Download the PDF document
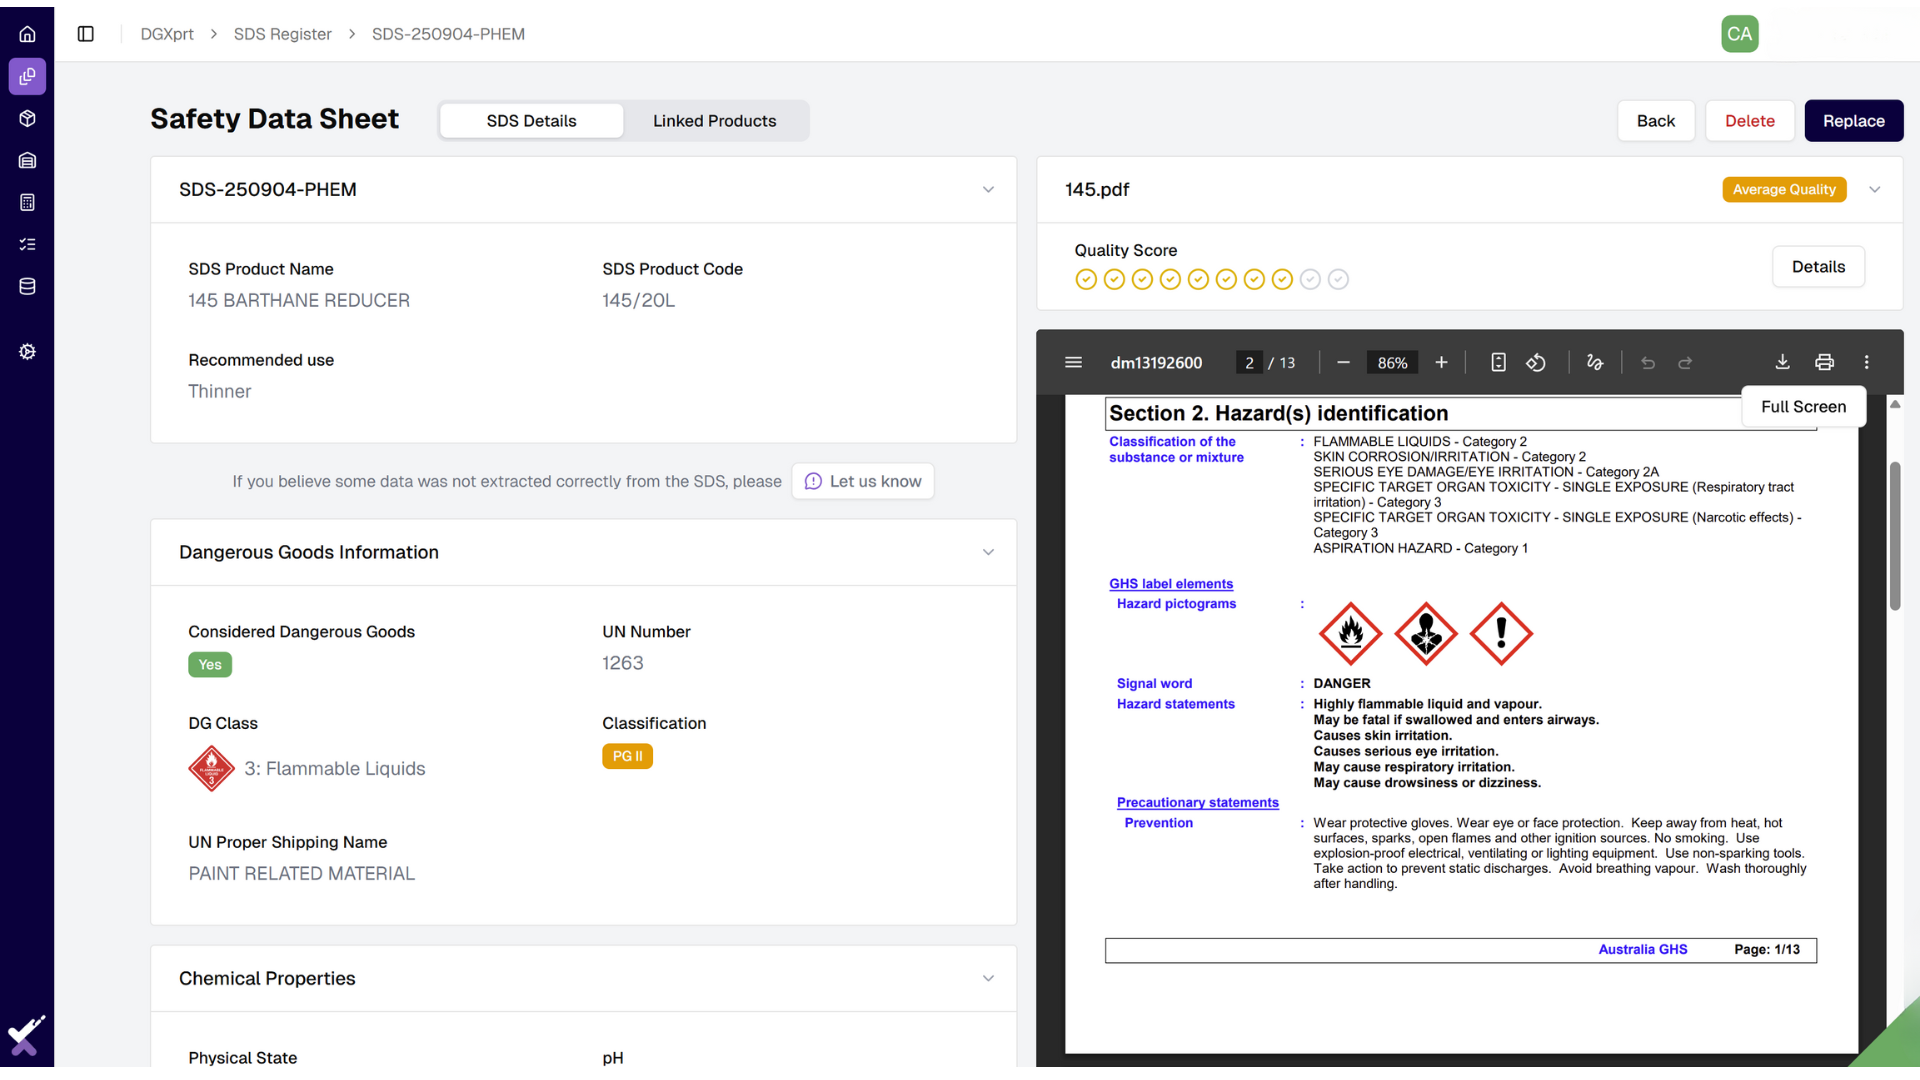 click(1782, 362)
